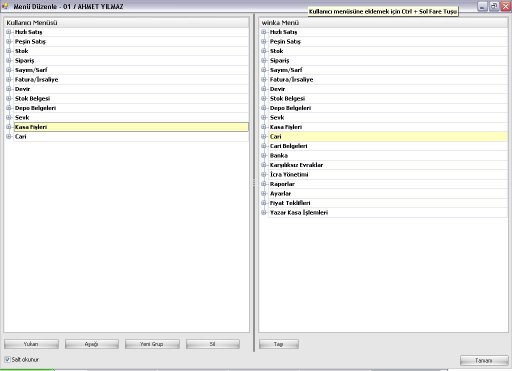
Task: Expand Fatura/İrsaliye in Kullanıcı Menüsü
Action: [9, 79]
